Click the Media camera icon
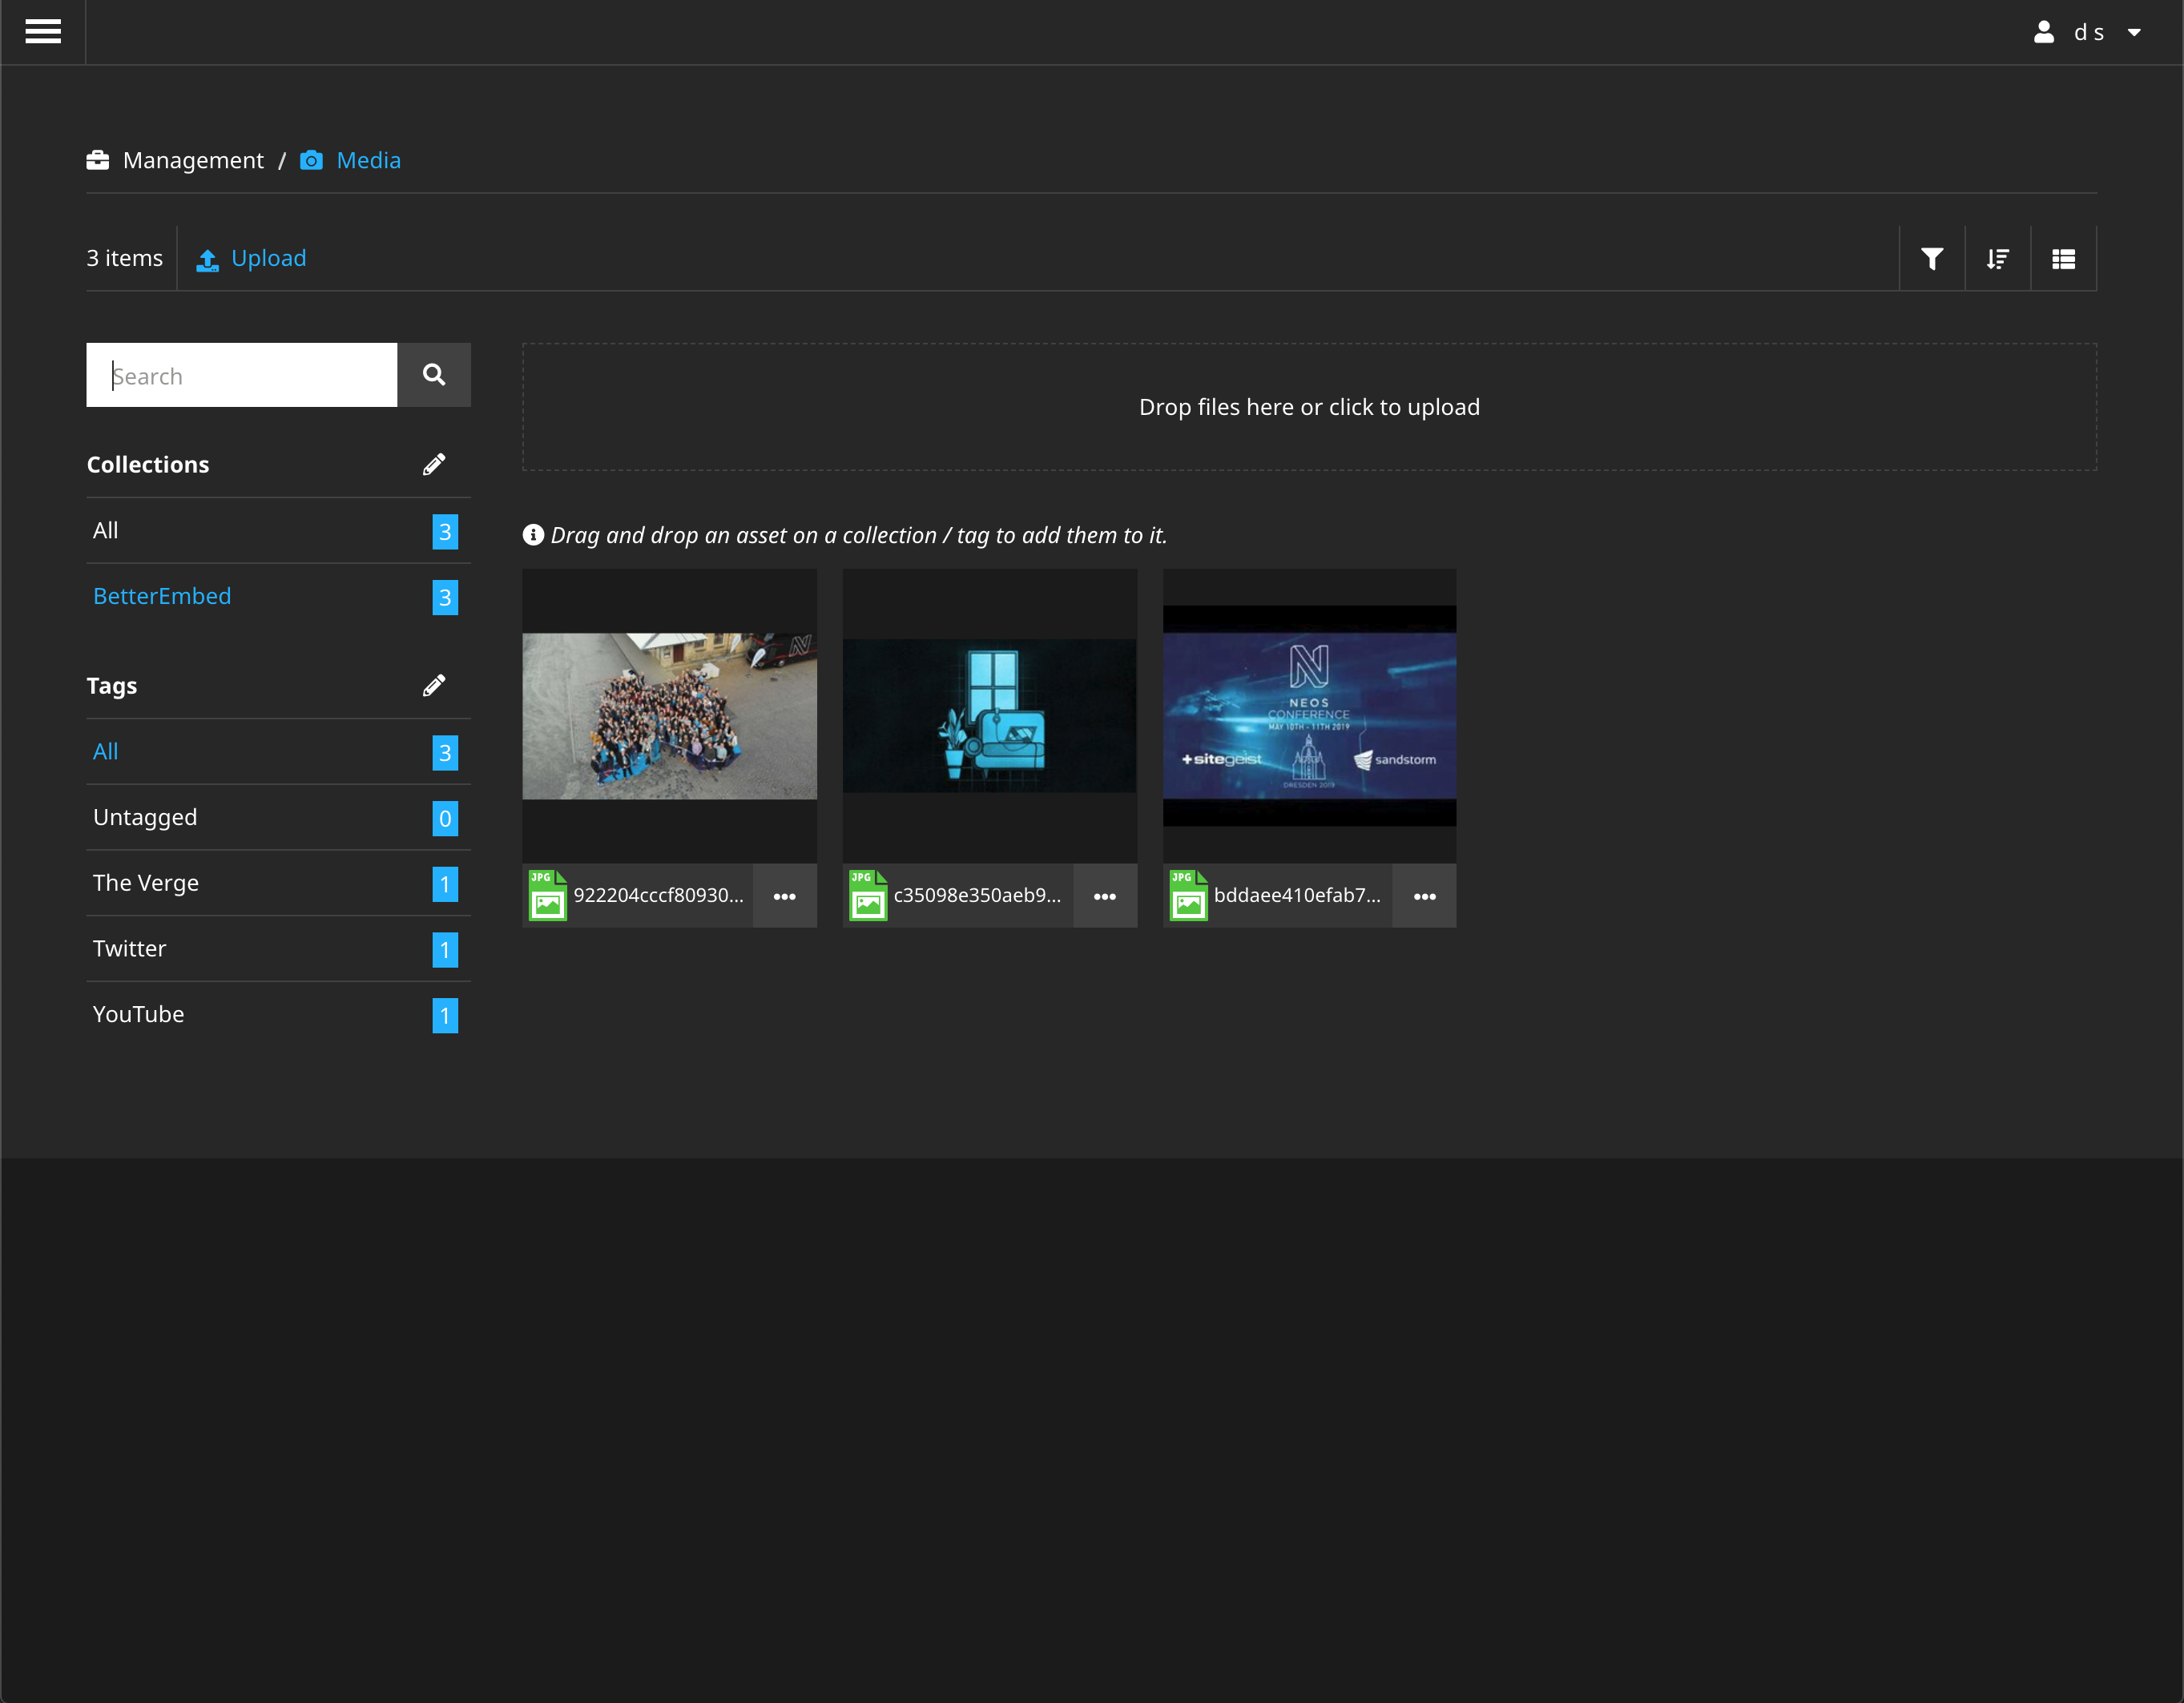The height and width of the screenshot is (1703, 2184). [312, 160]
